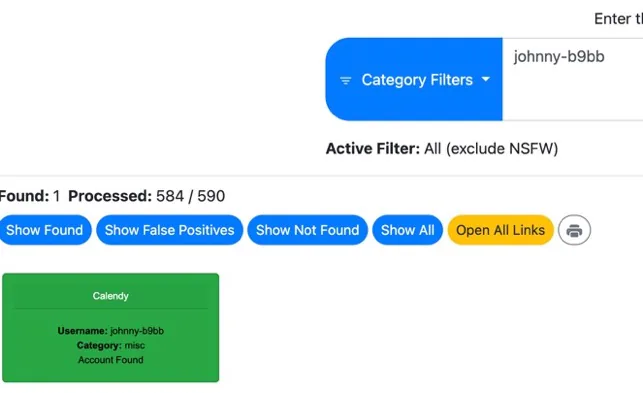
Task: Expand the Category Filters dropdown caret
Action: pos(486,79)
